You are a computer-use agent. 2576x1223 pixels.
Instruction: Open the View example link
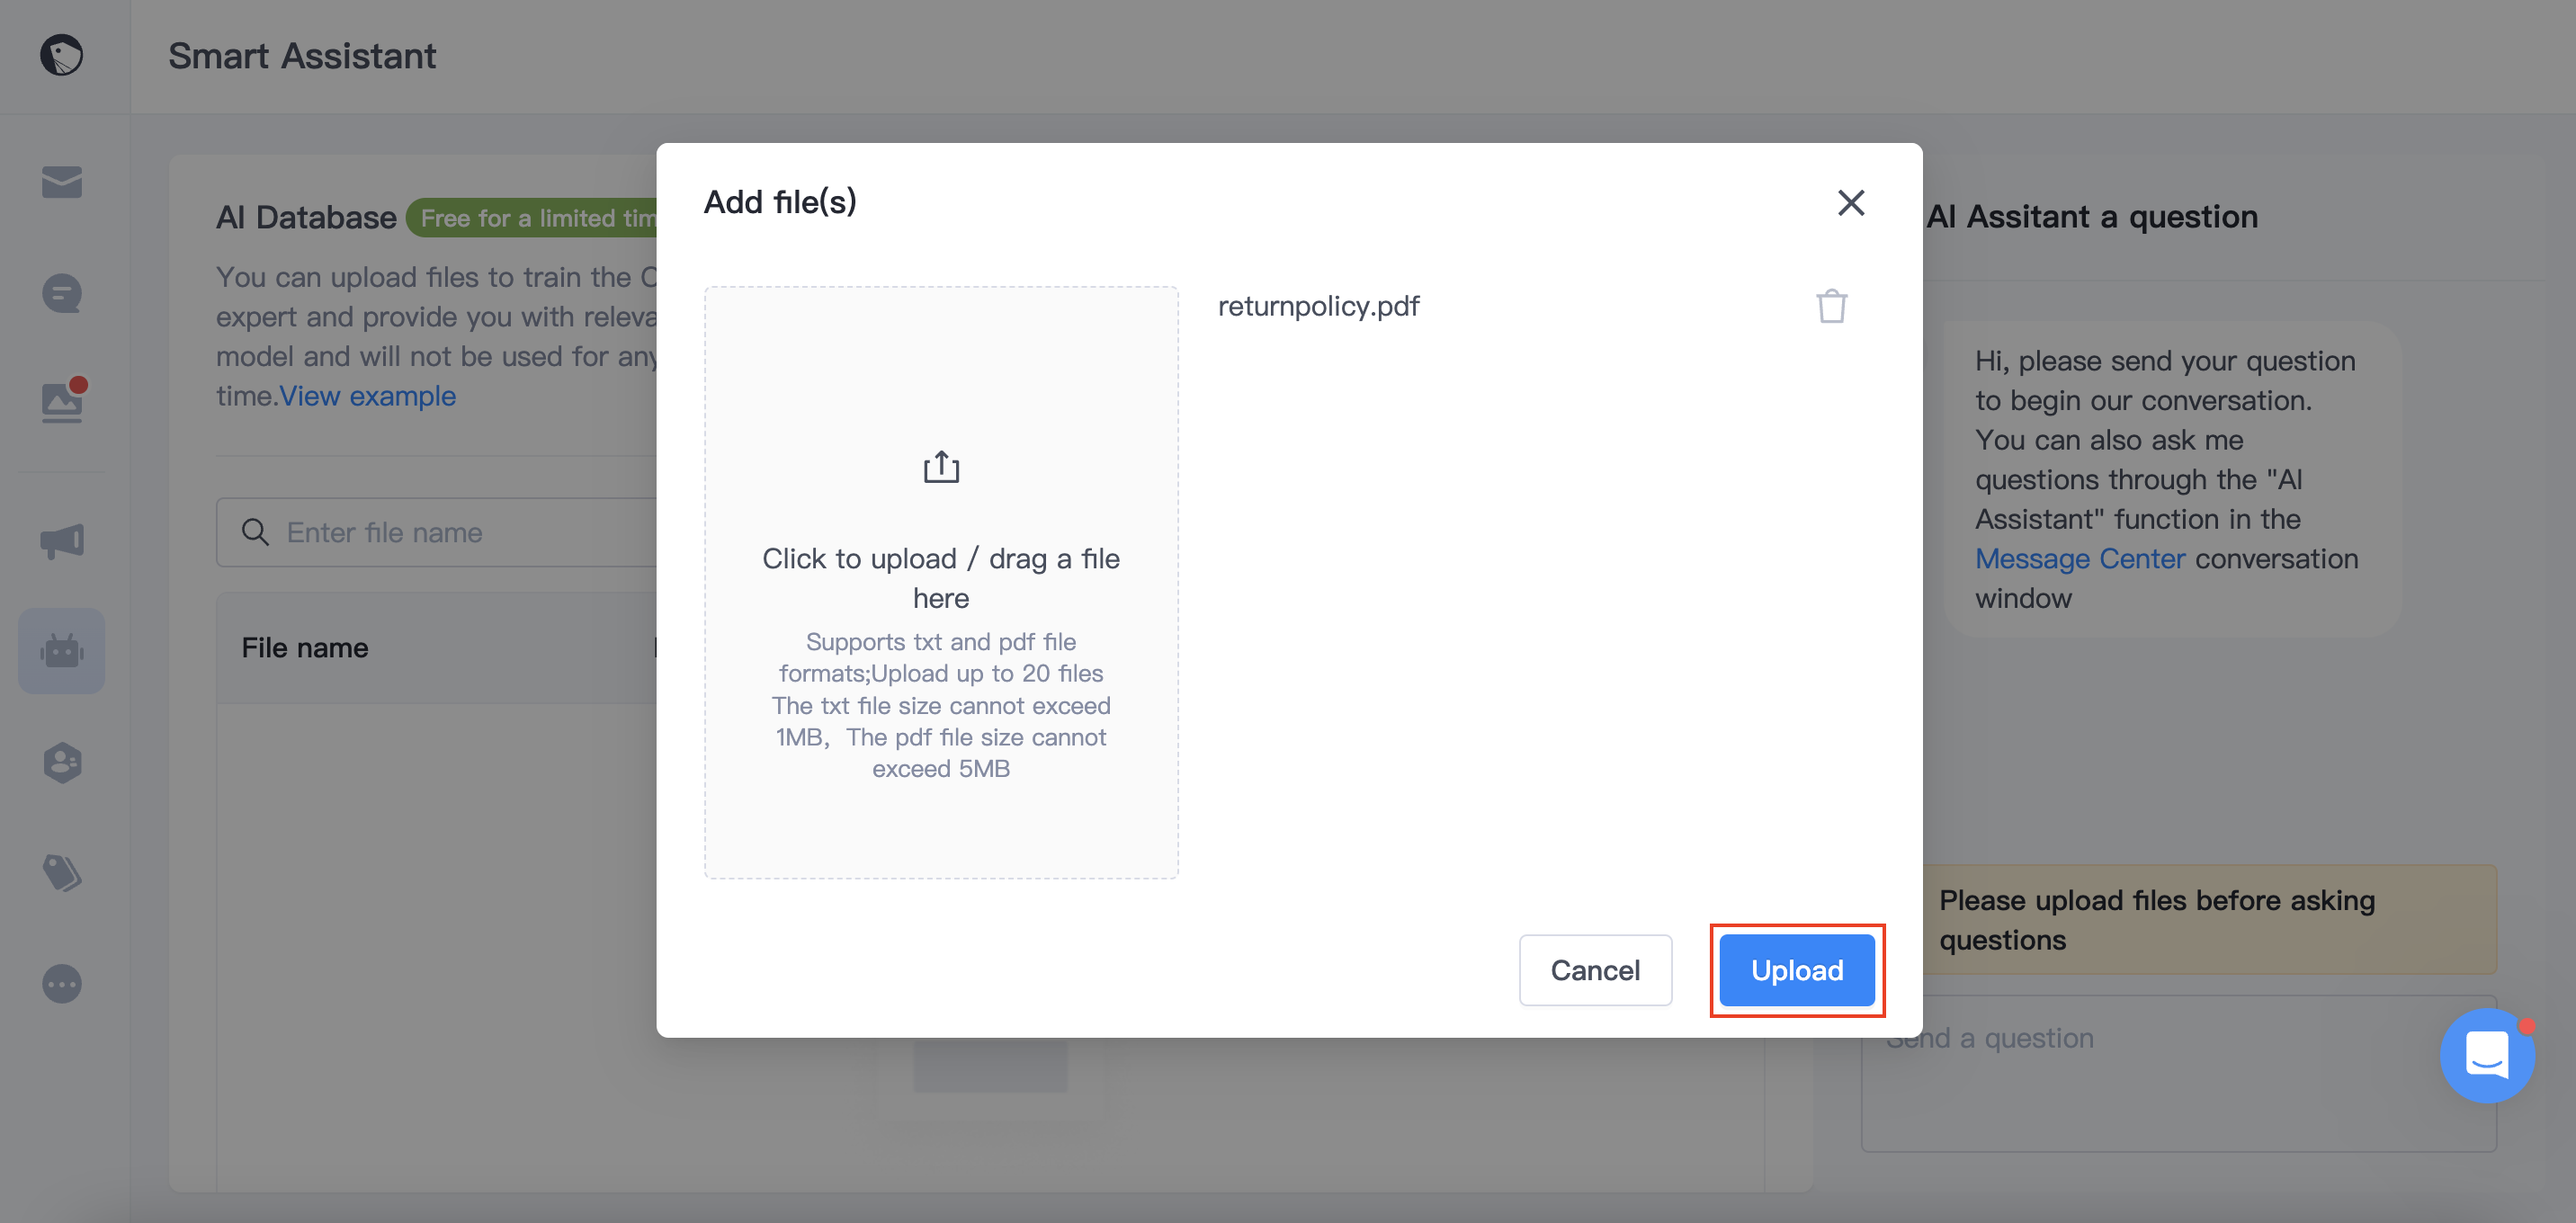tap(368, 396)
